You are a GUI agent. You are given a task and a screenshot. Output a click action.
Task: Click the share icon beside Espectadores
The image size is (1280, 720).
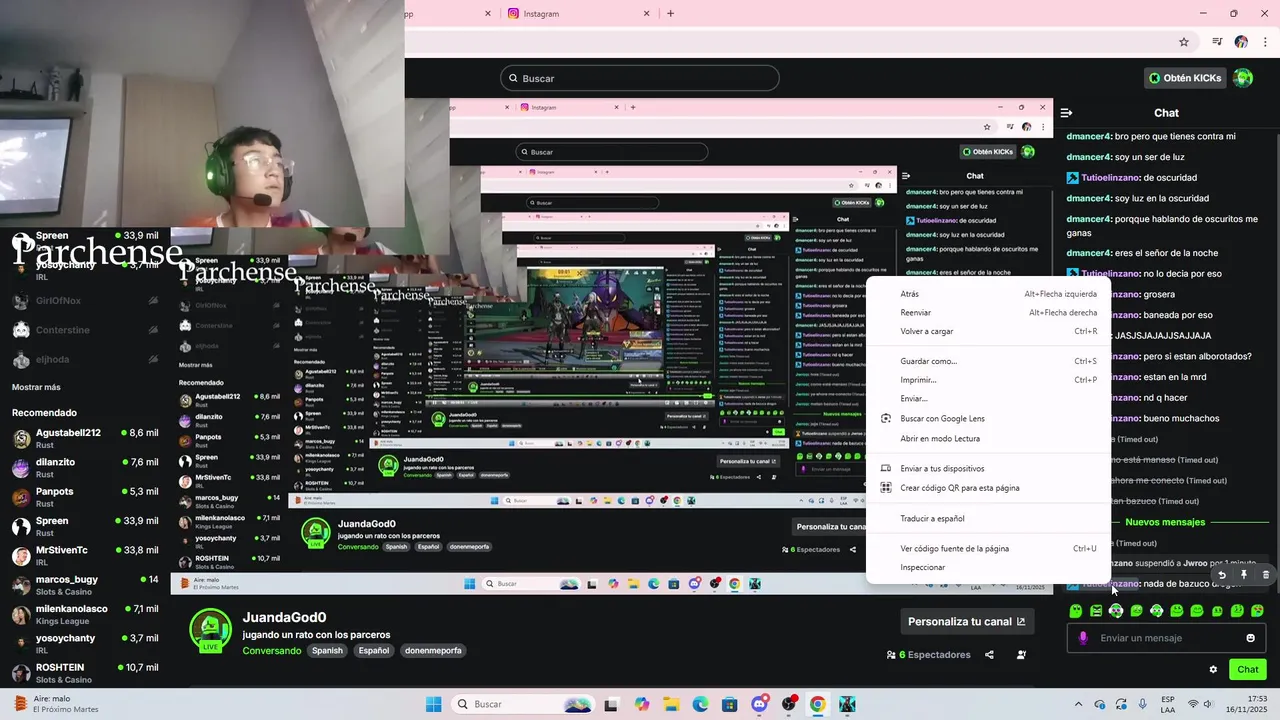(989, 655)
